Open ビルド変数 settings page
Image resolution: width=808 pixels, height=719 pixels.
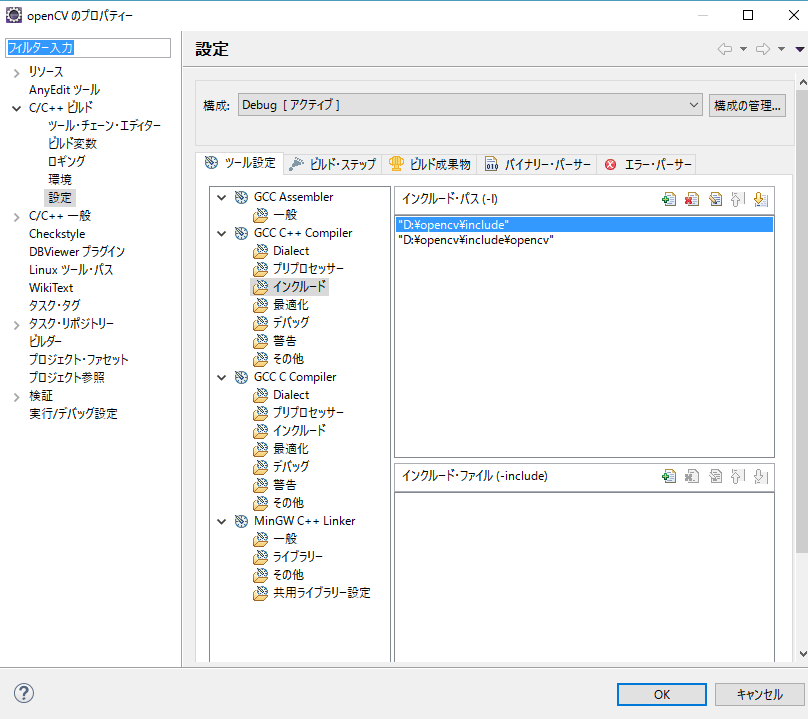coord(72,144)
